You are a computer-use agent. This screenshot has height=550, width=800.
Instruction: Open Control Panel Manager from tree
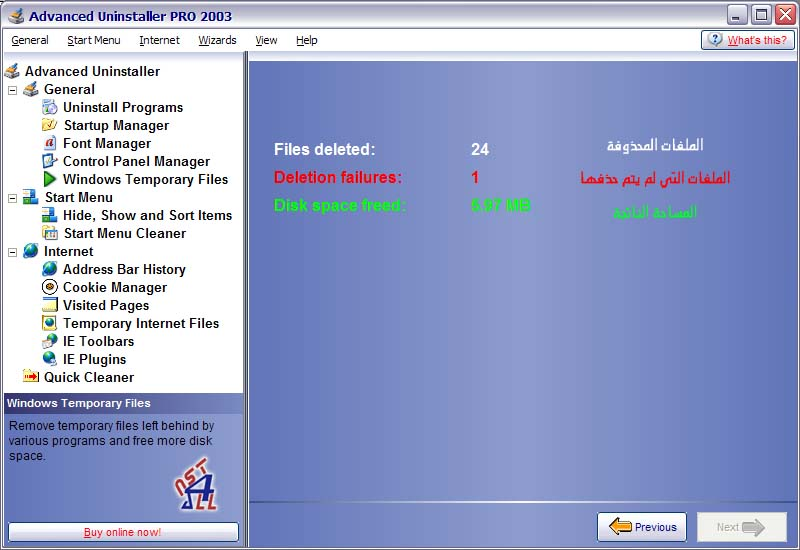click(x=136, y=161)
